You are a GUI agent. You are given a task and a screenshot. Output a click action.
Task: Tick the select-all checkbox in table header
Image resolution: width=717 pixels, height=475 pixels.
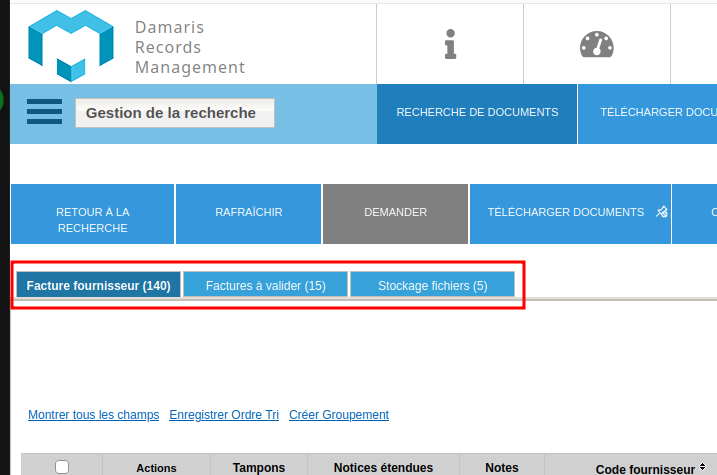click(62, 467)
